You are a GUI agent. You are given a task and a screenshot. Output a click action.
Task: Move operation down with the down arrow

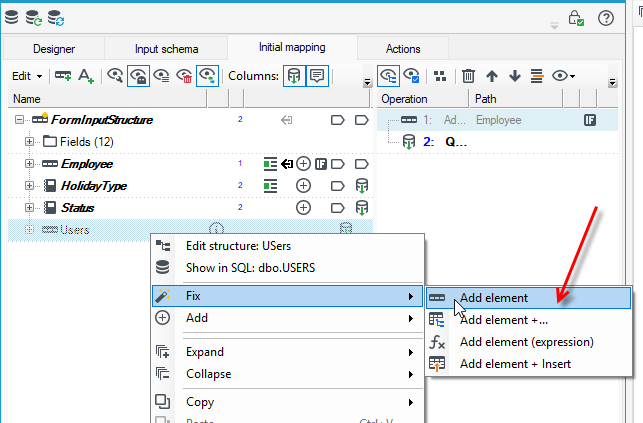click(515, 76)
